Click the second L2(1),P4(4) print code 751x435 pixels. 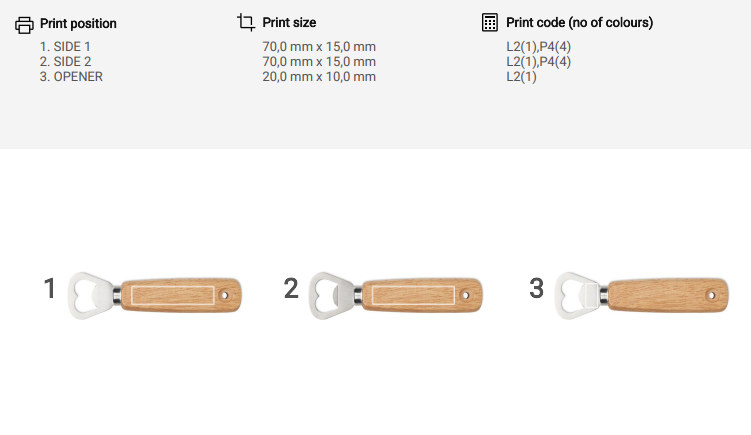539,62
